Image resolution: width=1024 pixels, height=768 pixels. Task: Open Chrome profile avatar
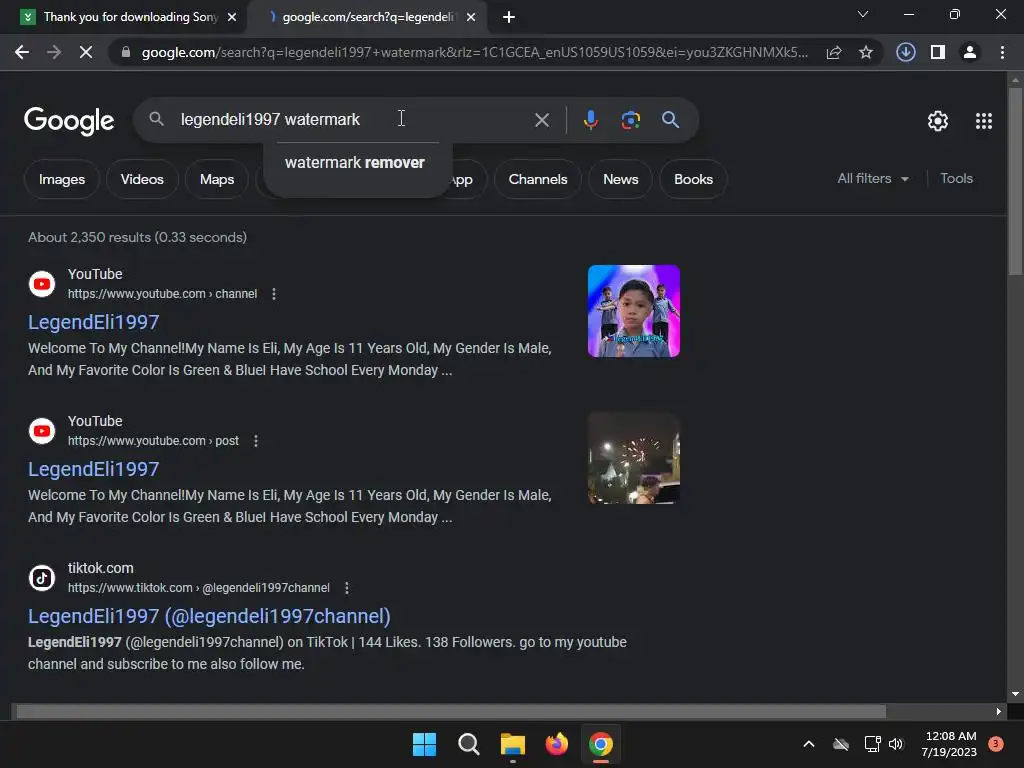(x=970, y=52)
